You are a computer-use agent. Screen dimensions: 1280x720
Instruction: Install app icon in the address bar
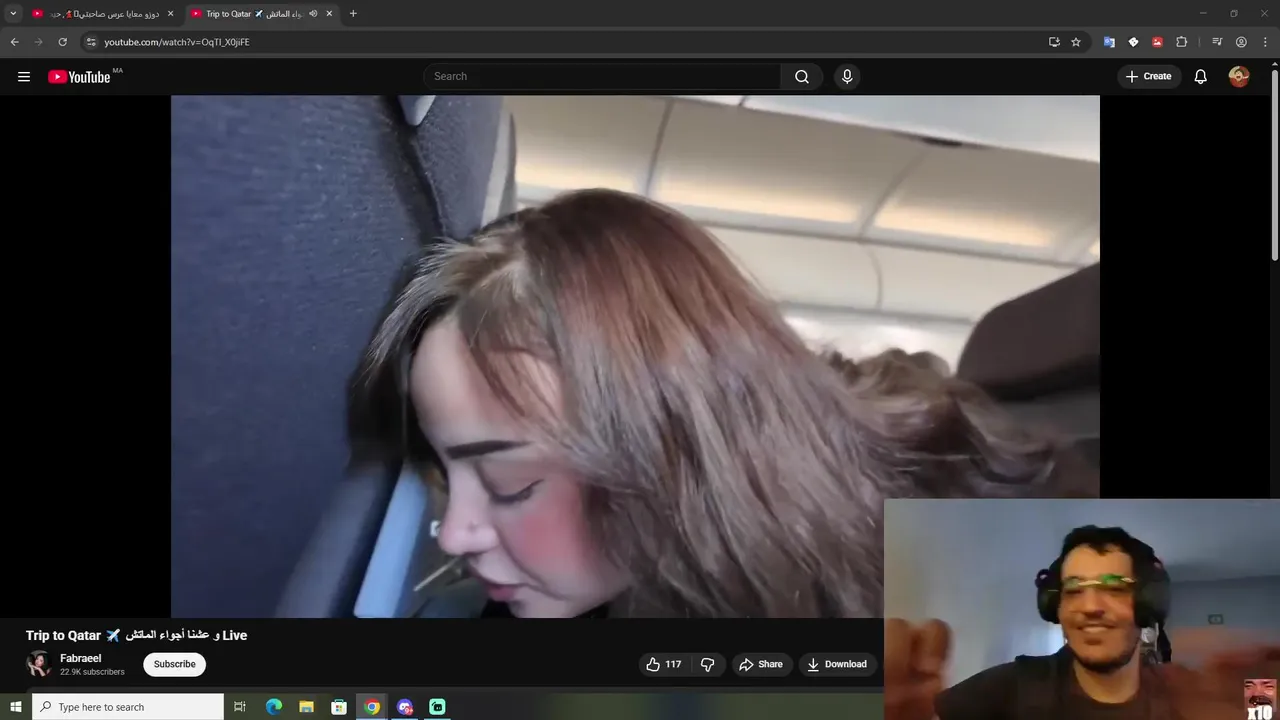pyautogui.click(x=1054, y=42)
